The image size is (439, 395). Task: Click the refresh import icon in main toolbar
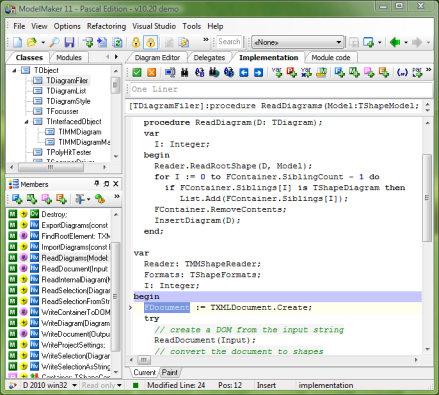[117, 42]
